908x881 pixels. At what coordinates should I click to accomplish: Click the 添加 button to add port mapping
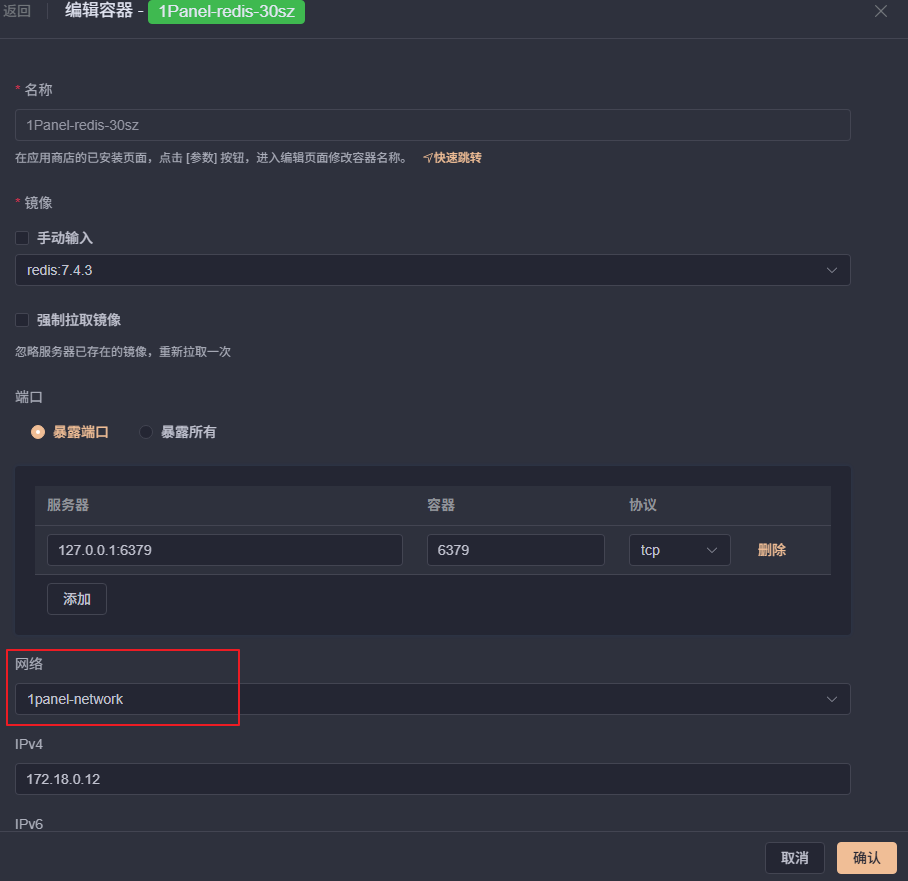coord(76,598)
